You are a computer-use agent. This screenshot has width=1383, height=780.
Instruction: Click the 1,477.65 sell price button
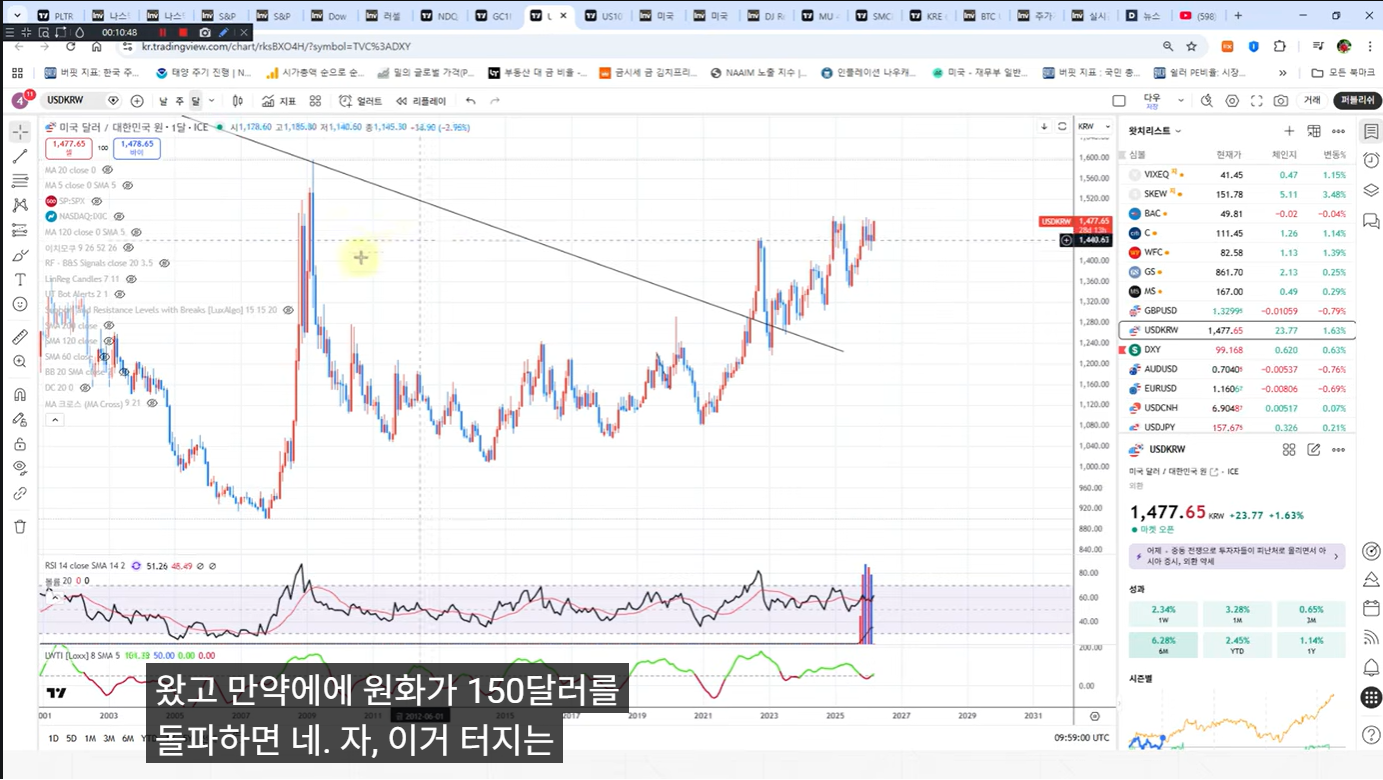coord(69,148)
